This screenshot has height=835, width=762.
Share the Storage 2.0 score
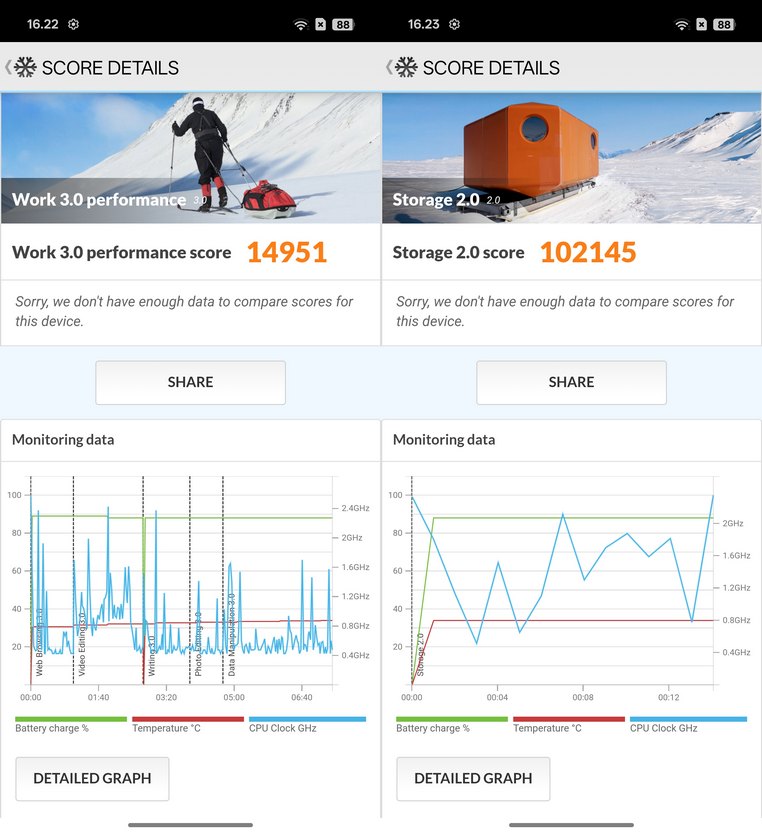(x=571, y=382)
